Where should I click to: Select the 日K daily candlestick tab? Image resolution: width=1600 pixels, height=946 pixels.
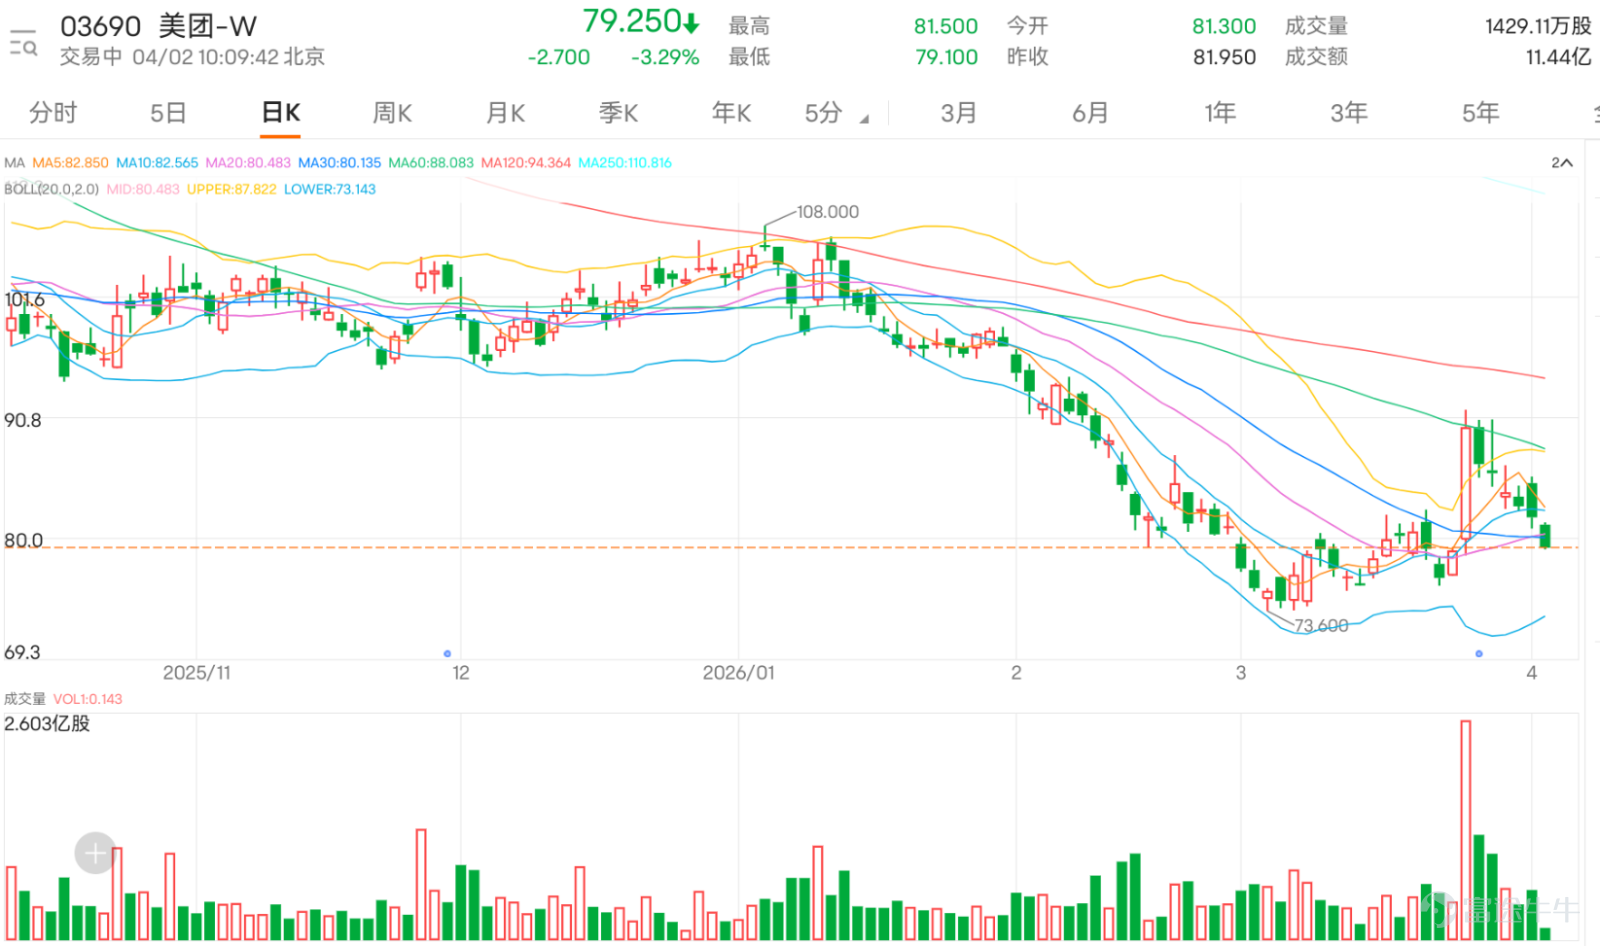click(x=281, y=113)
